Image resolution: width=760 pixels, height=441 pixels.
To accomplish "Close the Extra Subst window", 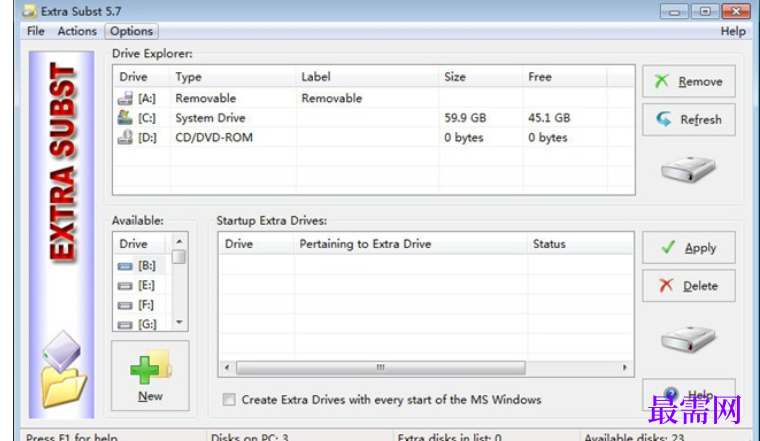I will [736, 11].
